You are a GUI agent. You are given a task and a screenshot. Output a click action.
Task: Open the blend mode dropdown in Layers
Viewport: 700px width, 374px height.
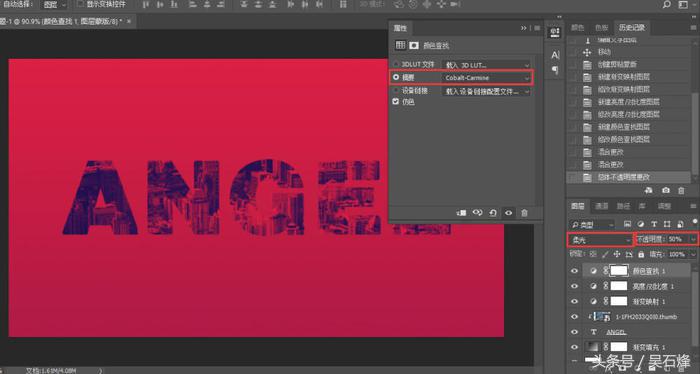(600, 240)
